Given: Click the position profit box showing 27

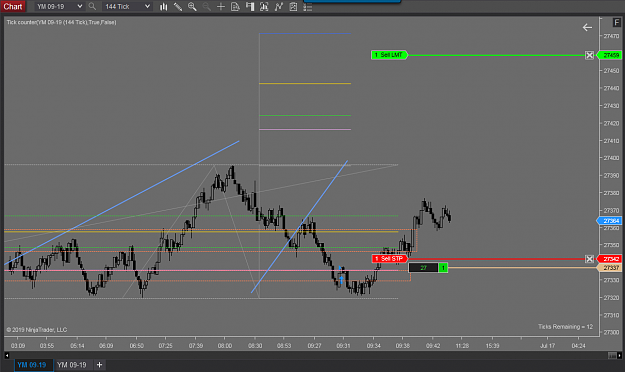Looking at the screenshot, I should [x=423, y=268].
